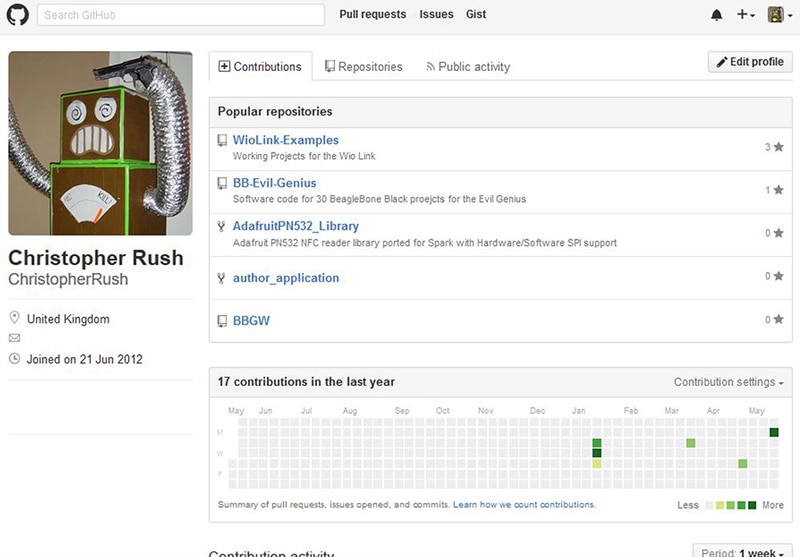Click the darkest green legend square near More
Screen dimensions: 800x557
pyautogui.click(x=752, y=505)
